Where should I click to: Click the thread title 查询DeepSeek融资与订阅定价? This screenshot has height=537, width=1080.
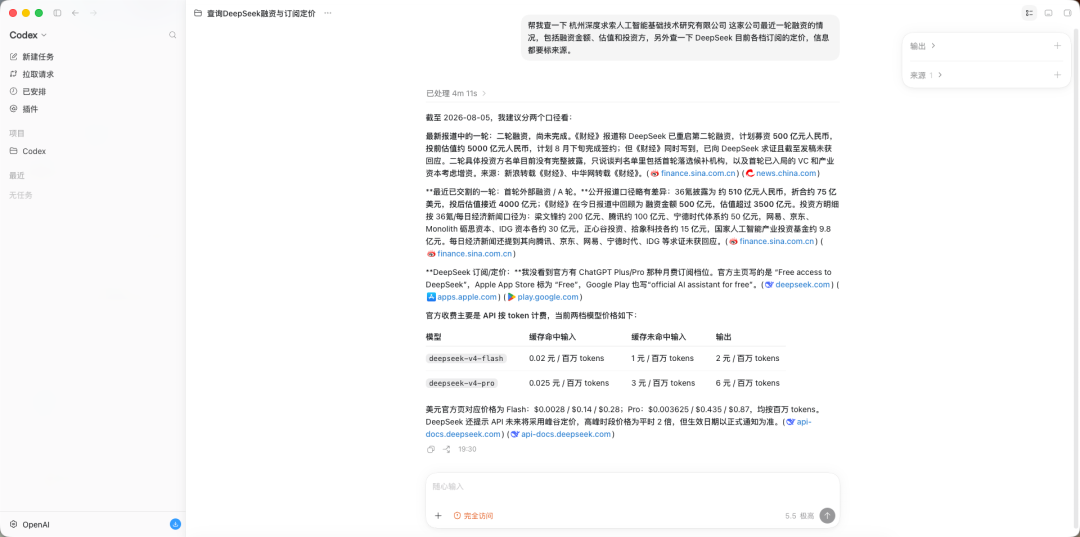(261, 13)
